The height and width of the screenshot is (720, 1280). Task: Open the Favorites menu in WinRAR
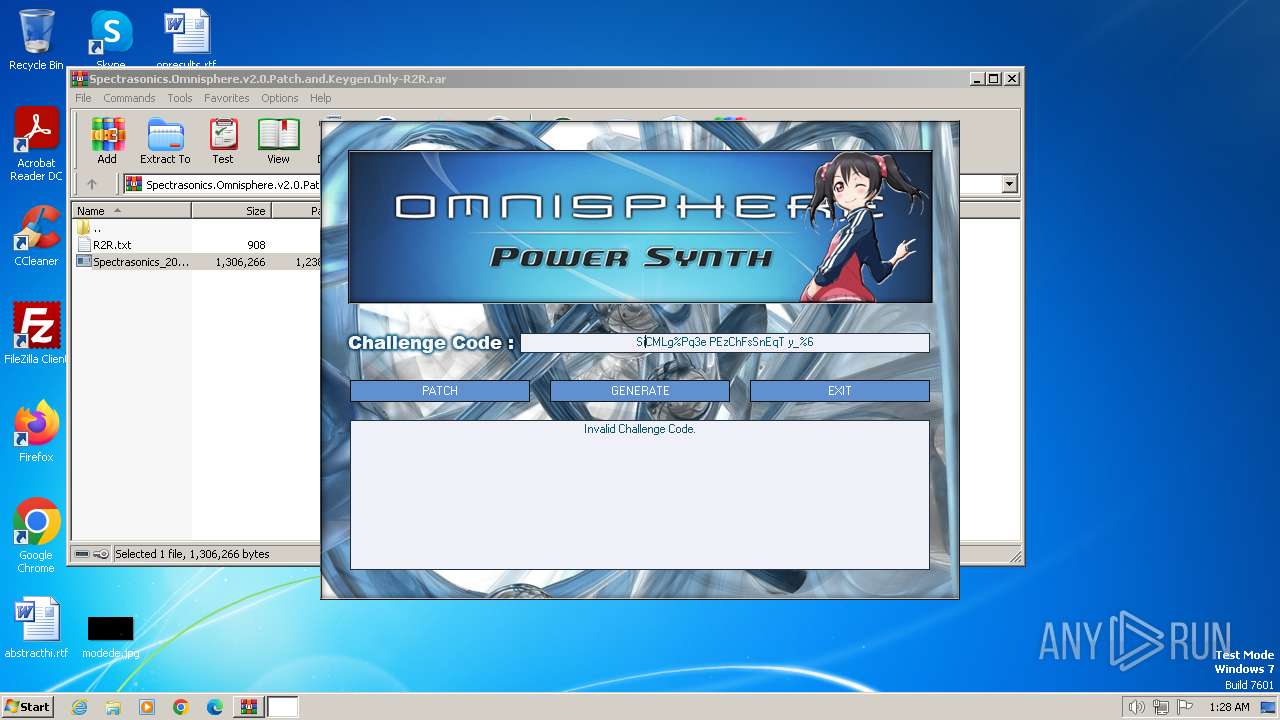tap(227, 98)
